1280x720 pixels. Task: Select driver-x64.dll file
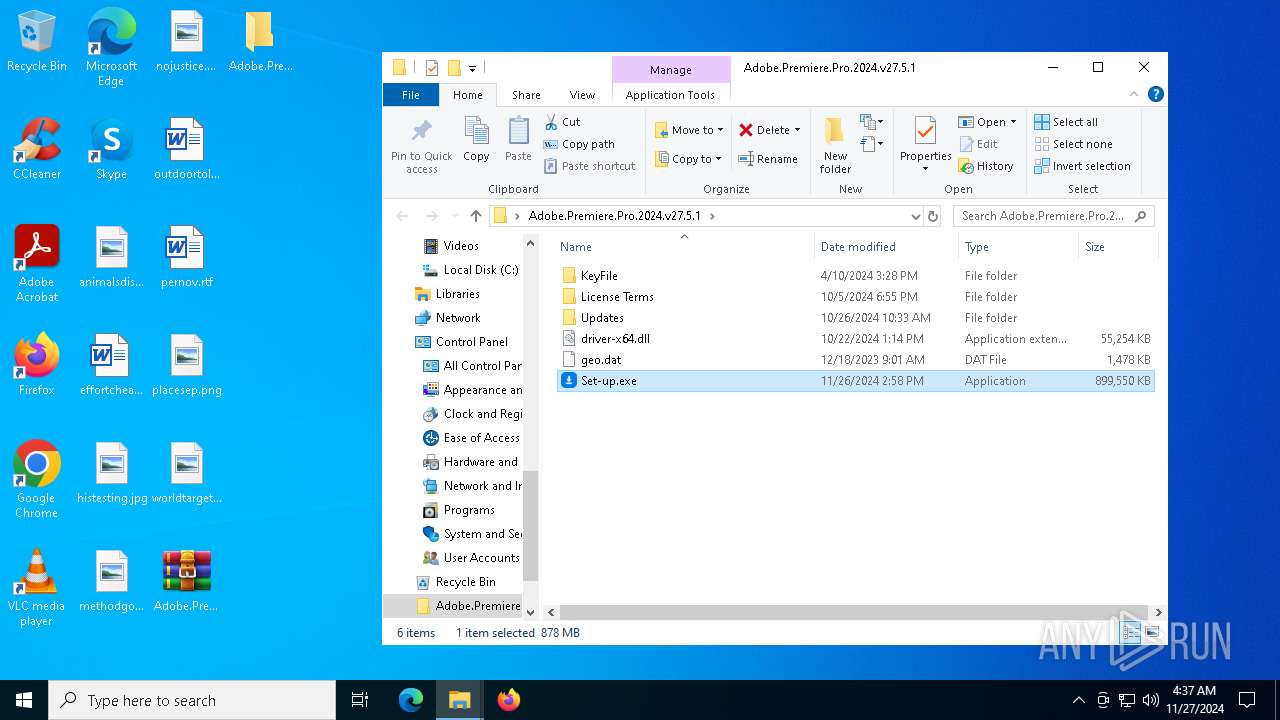(x=855, y=339)
